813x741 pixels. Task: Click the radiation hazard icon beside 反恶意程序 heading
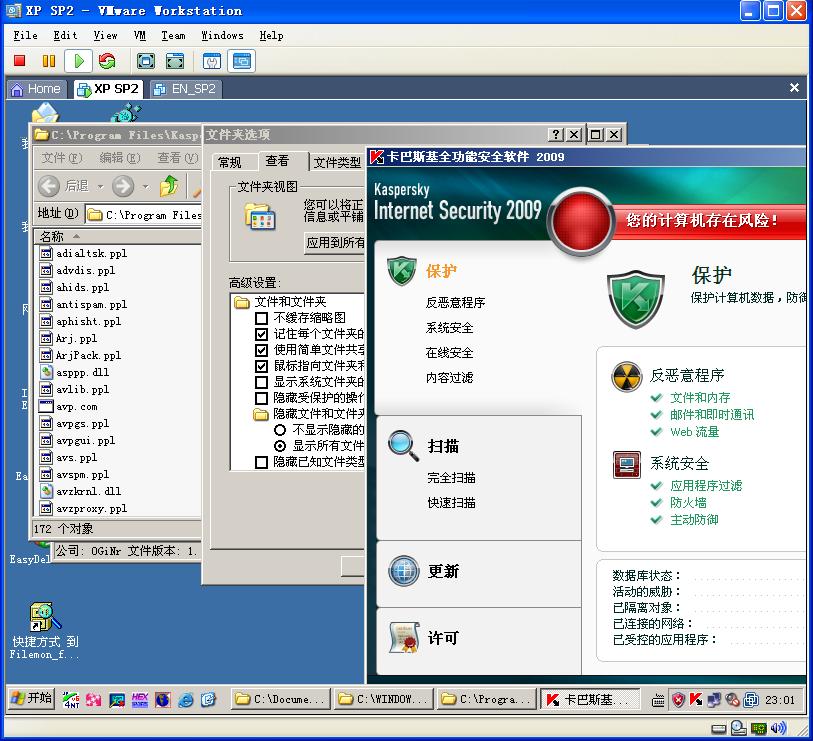(x=626, y=376)
